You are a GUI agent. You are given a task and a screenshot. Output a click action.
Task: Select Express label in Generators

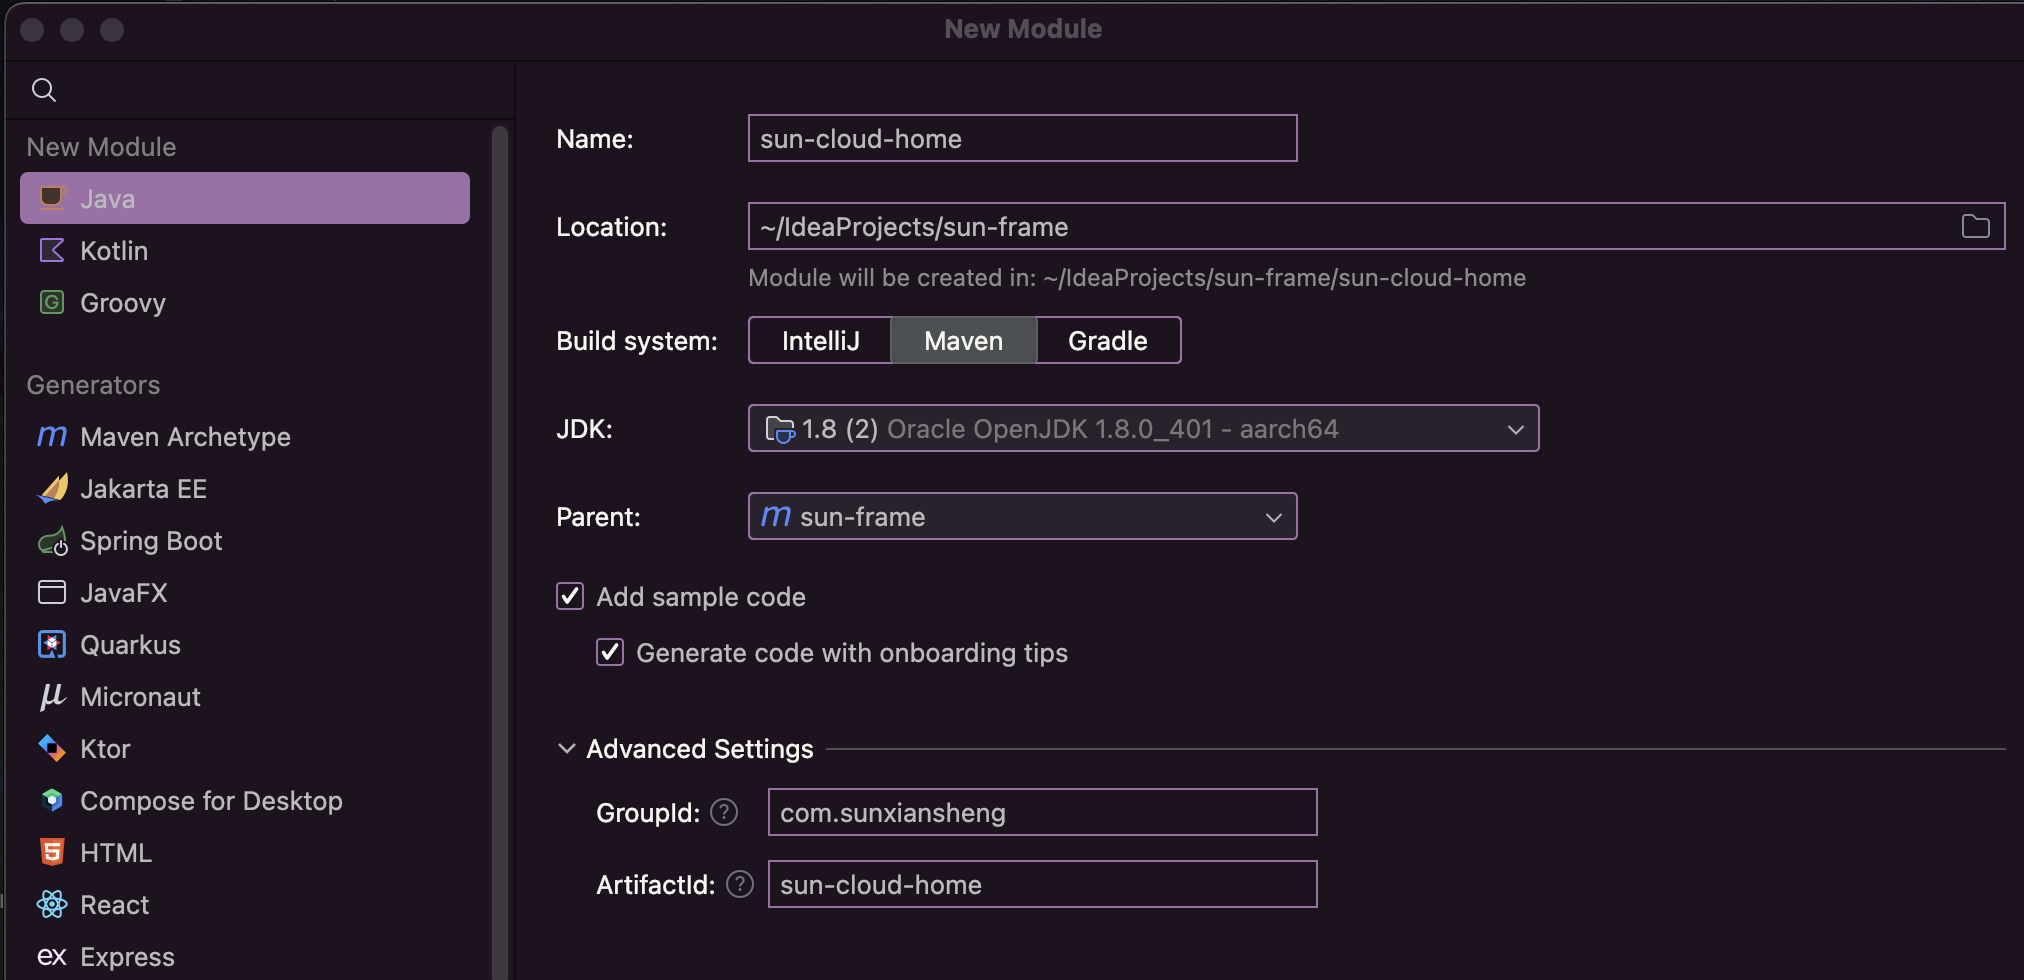[127, 957]
